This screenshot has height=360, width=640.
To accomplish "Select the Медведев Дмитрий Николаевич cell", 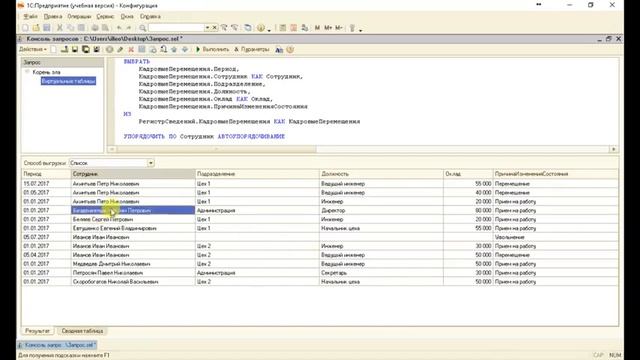I will [133, 264].
